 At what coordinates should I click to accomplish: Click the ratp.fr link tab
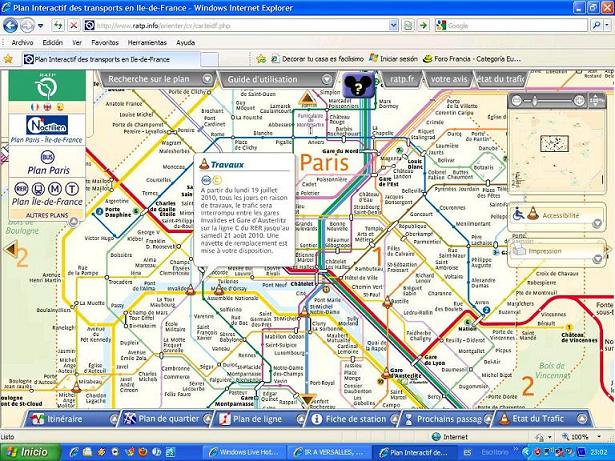tap(402, 79)
